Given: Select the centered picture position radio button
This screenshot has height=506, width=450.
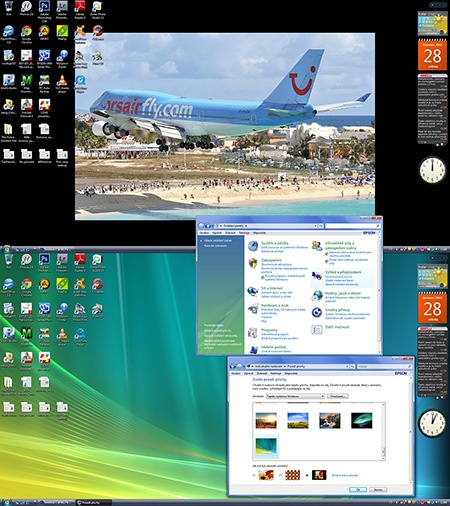Looking at the screenshot, I should (307, 475).
